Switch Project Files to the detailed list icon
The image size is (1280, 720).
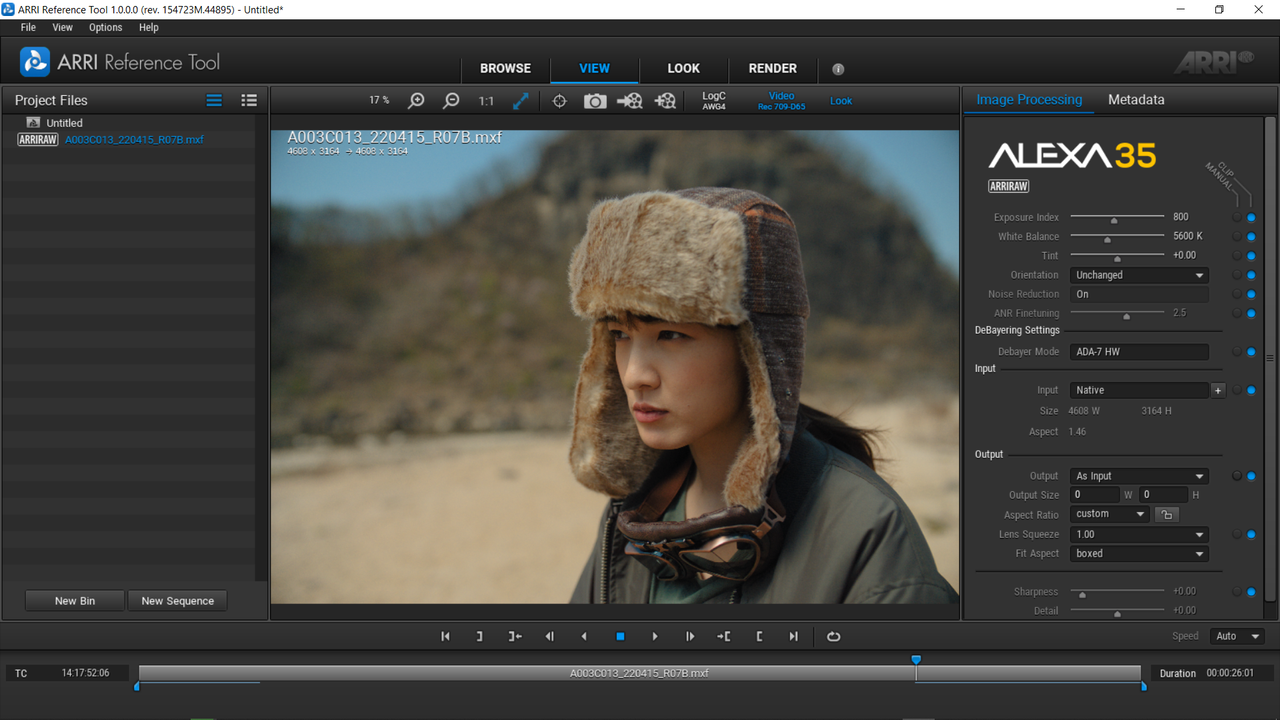tap(249, 100)
